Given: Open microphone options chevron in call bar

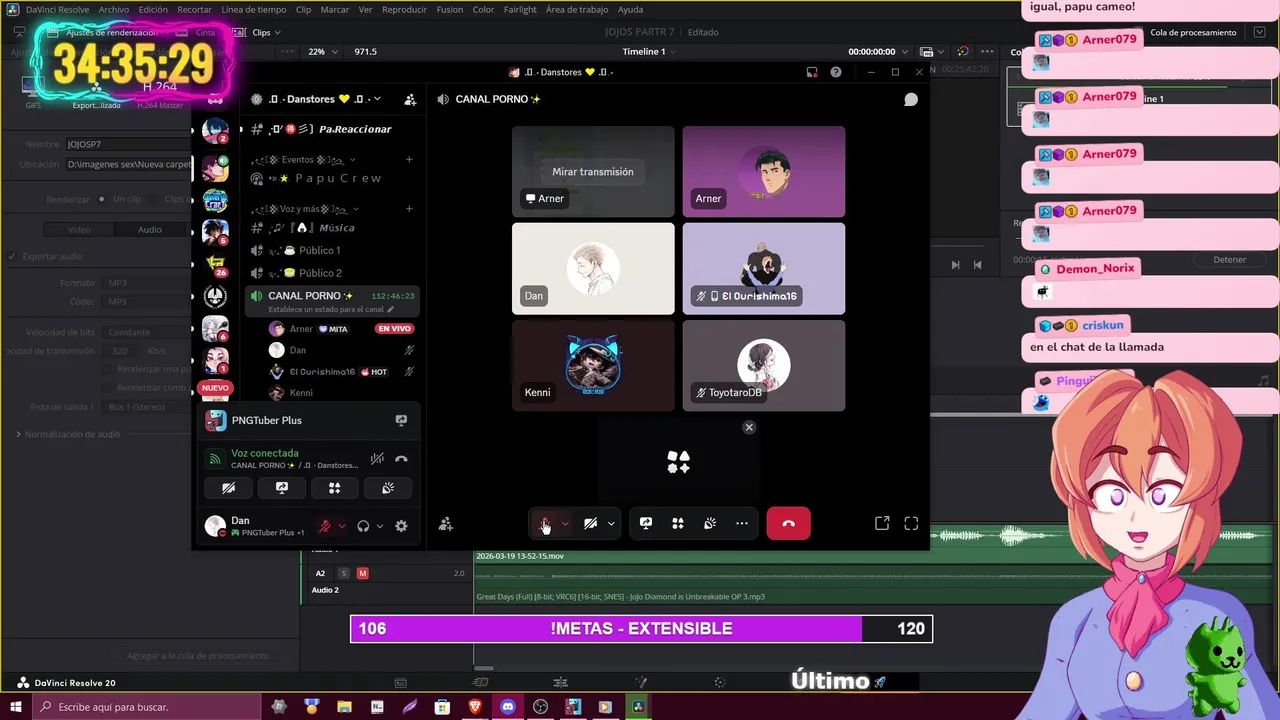Looking at the screenshot, I should pos(565,523).
